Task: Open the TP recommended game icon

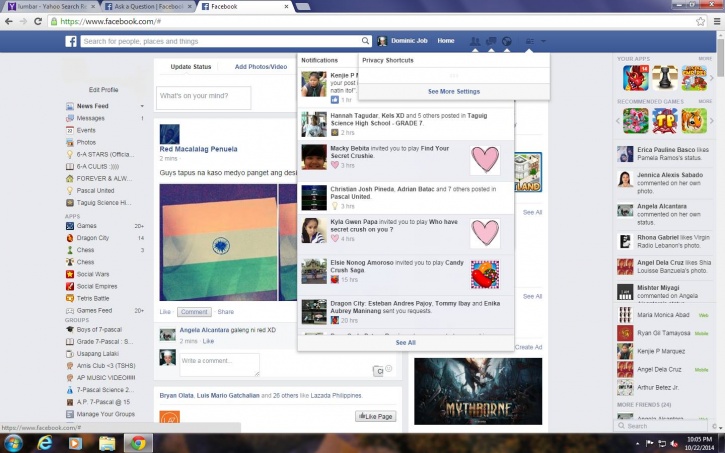Action: [x=665, y=121]
